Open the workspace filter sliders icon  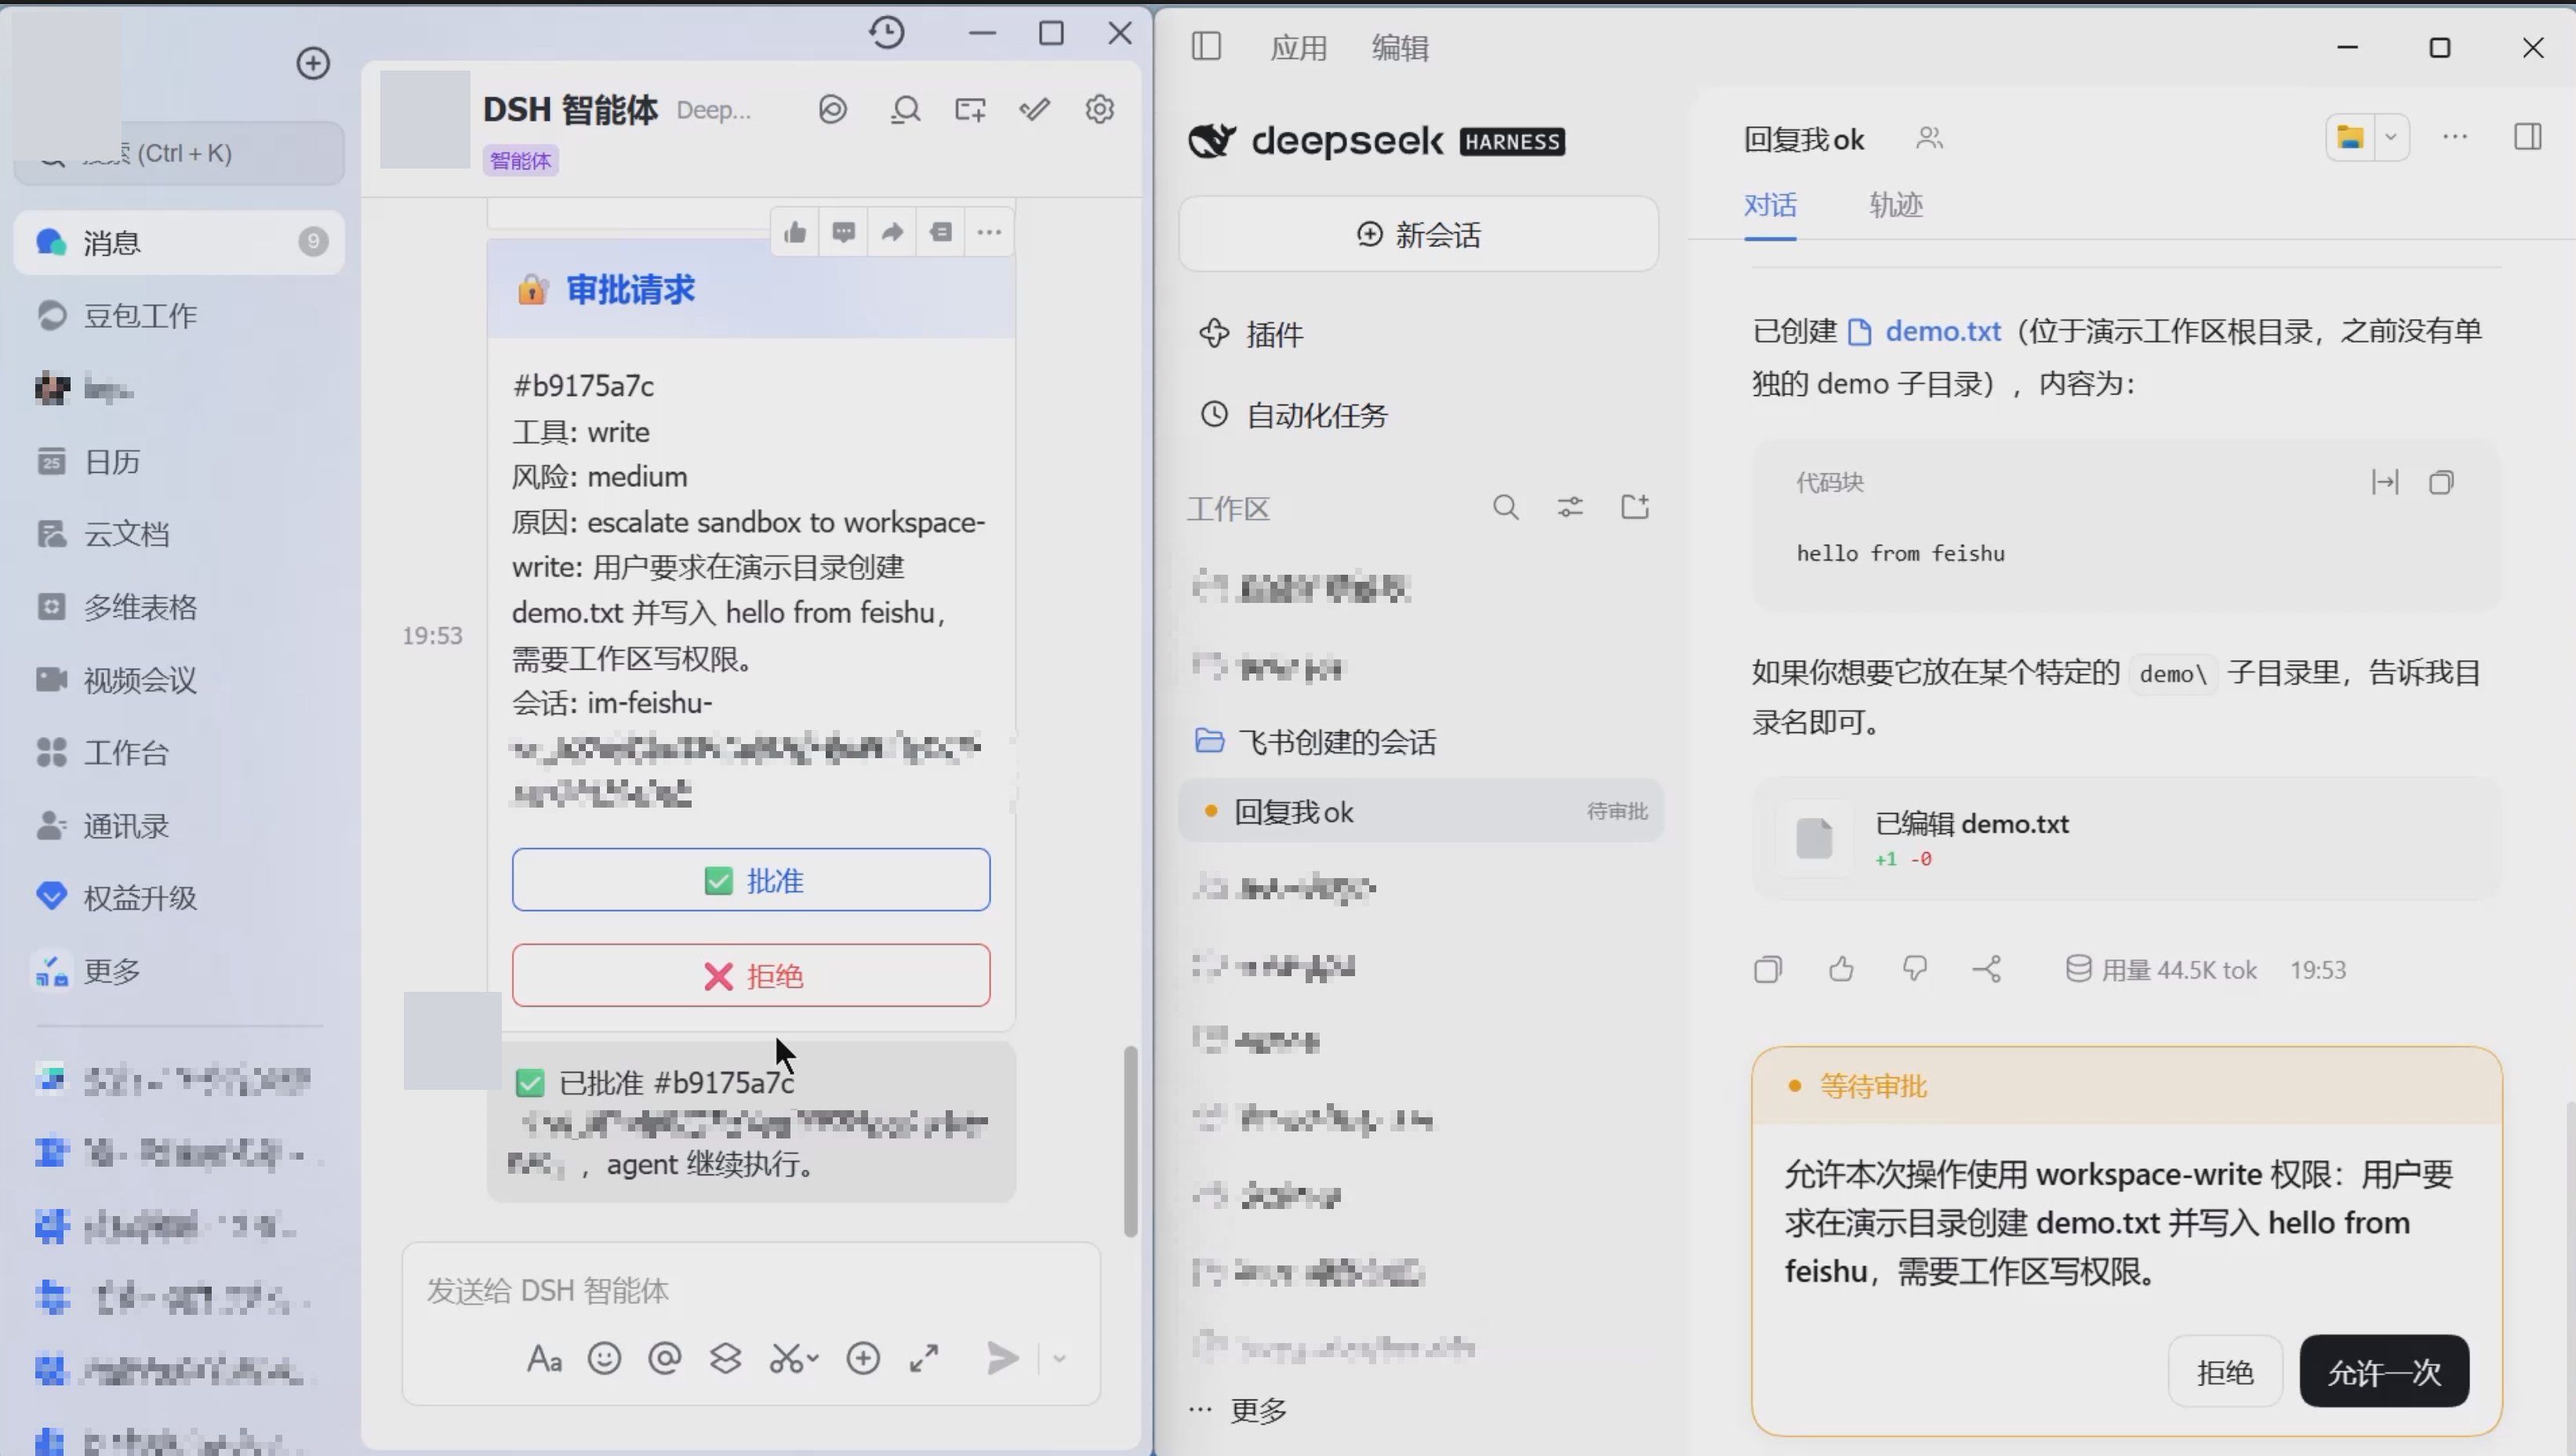coord(1570,508)
